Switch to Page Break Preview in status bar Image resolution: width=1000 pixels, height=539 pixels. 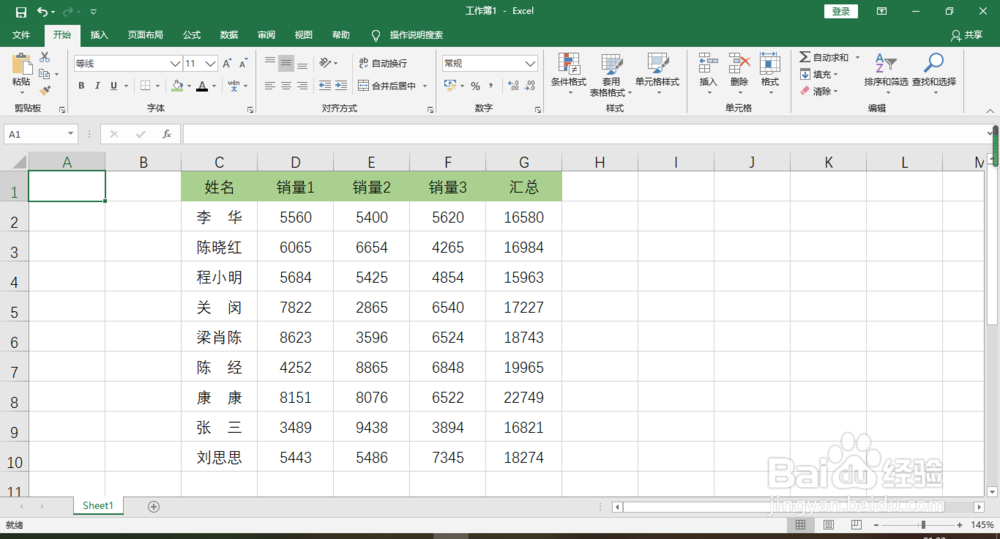(857, 524)
